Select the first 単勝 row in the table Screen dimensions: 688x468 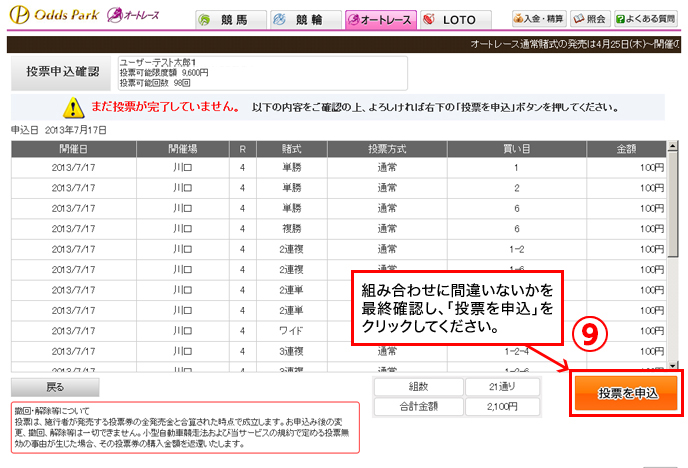pos(340,168)
